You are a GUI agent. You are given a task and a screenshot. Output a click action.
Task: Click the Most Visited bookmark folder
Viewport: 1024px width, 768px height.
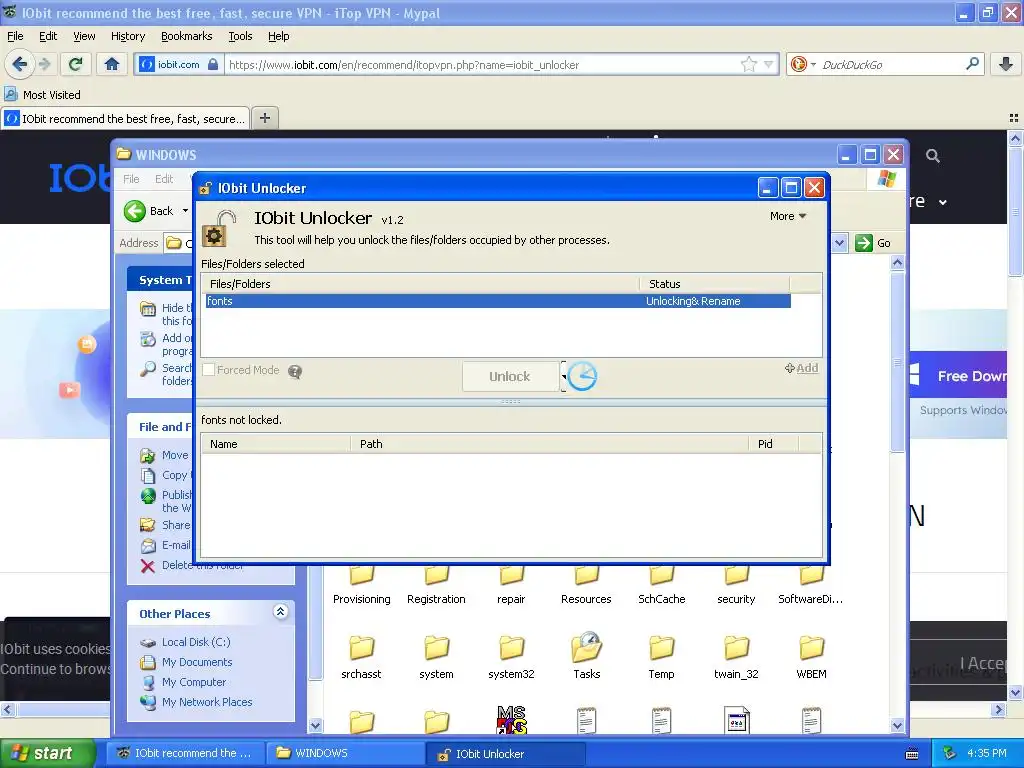pos(42,95)
